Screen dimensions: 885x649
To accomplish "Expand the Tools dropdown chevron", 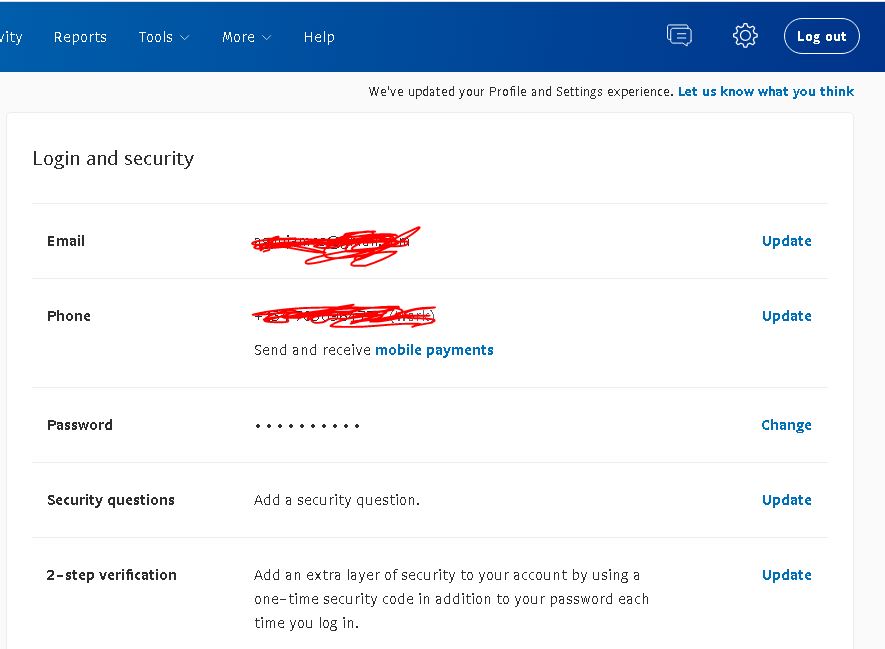I will pos(183,38).
